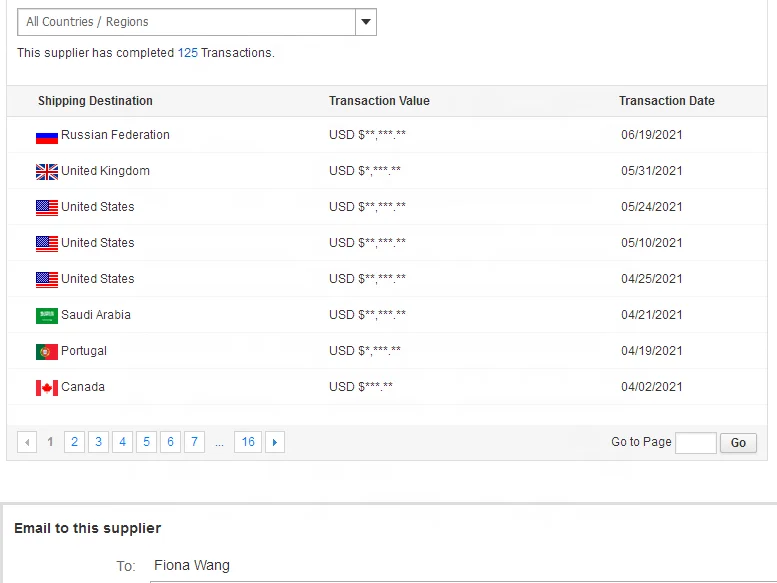Select the Canada row text

83,387
